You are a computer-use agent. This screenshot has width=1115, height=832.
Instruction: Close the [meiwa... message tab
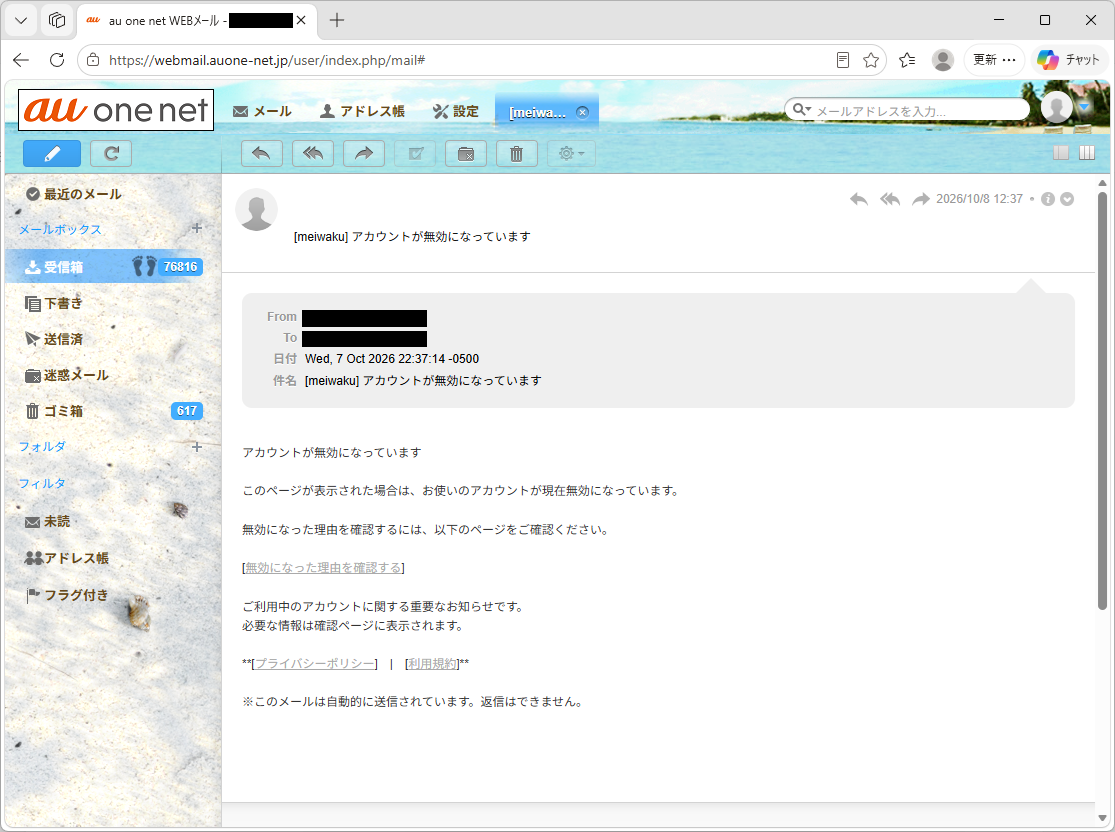click(x=582, y=112)
